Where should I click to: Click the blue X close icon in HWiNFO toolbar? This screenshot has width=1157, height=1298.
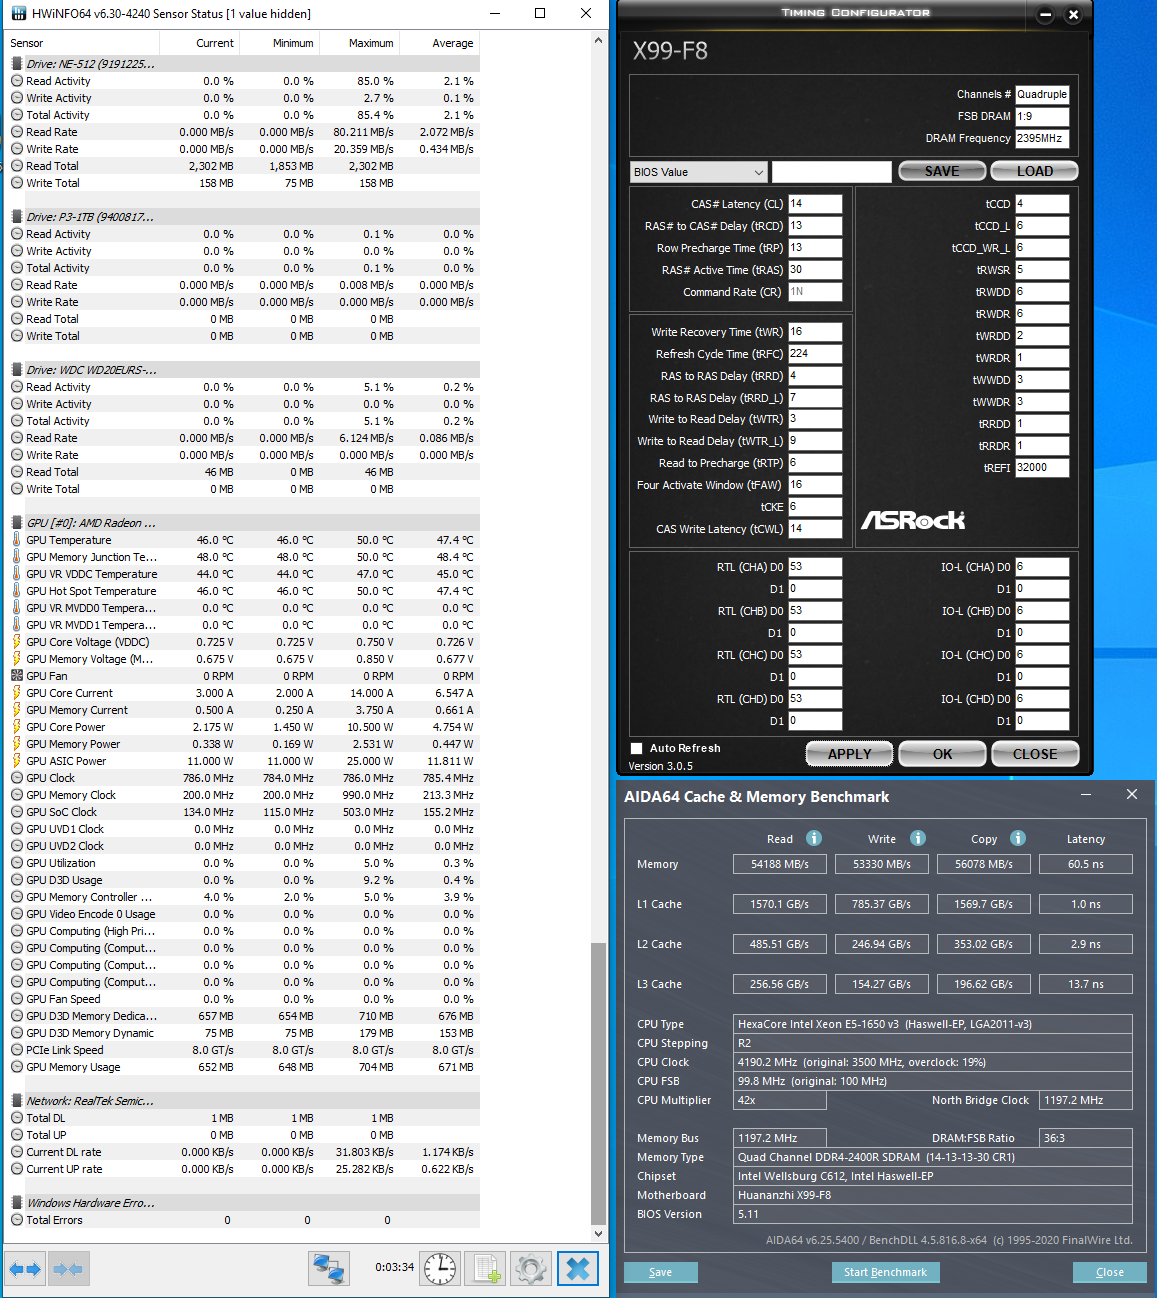tap(577, 1269)
